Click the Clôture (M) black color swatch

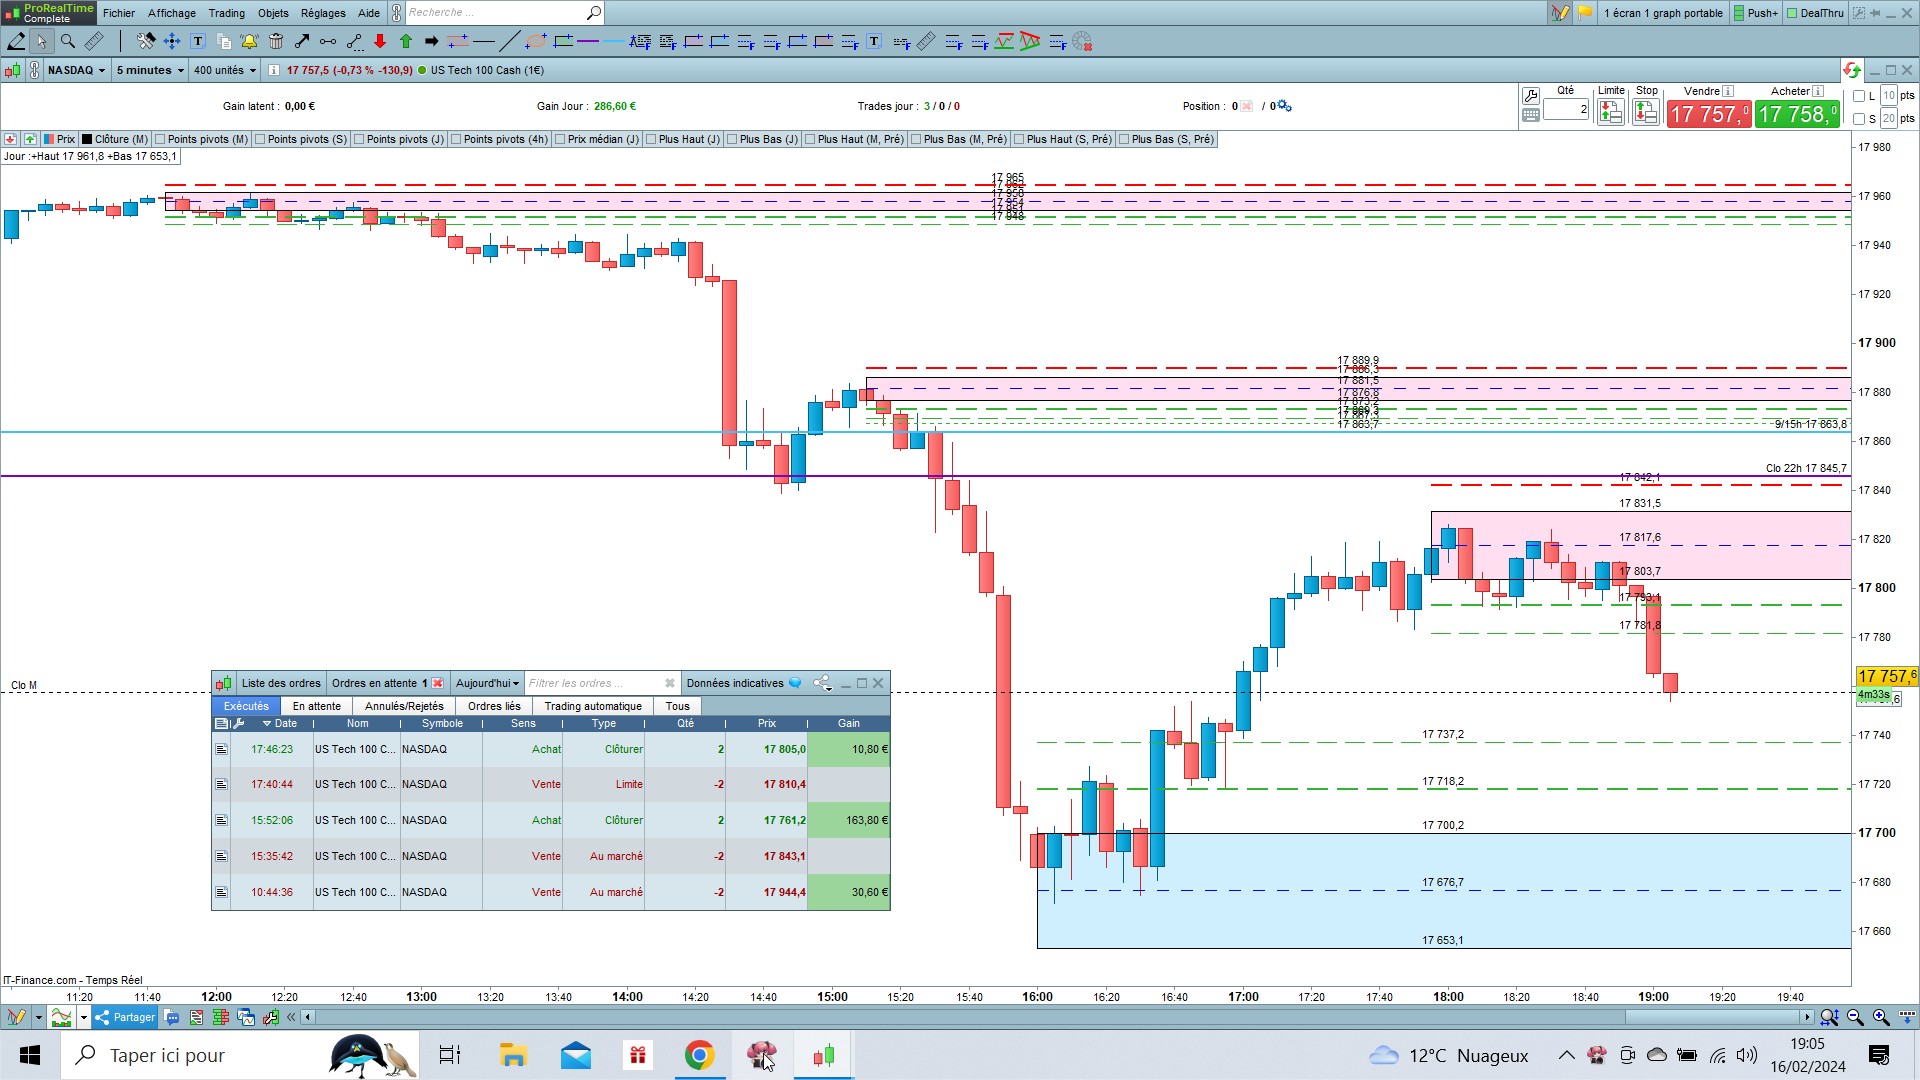point(87,139)
